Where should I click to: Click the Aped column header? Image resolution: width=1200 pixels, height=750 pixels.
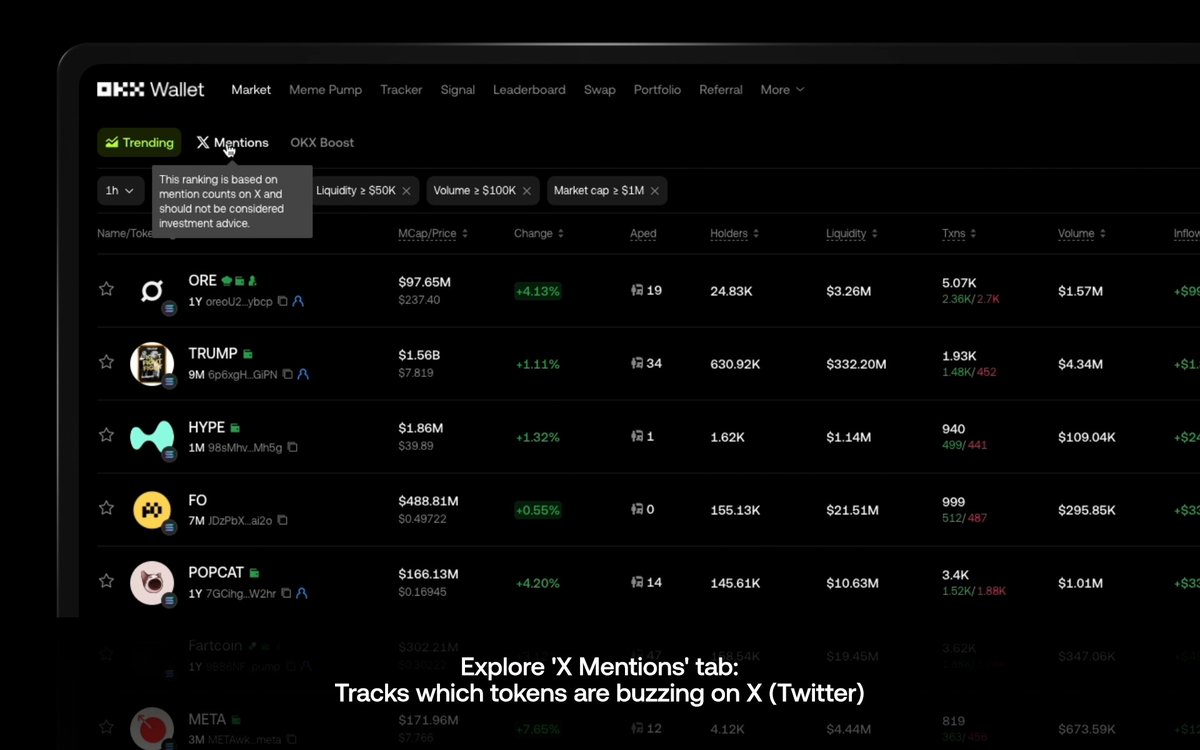pos(643,233)
